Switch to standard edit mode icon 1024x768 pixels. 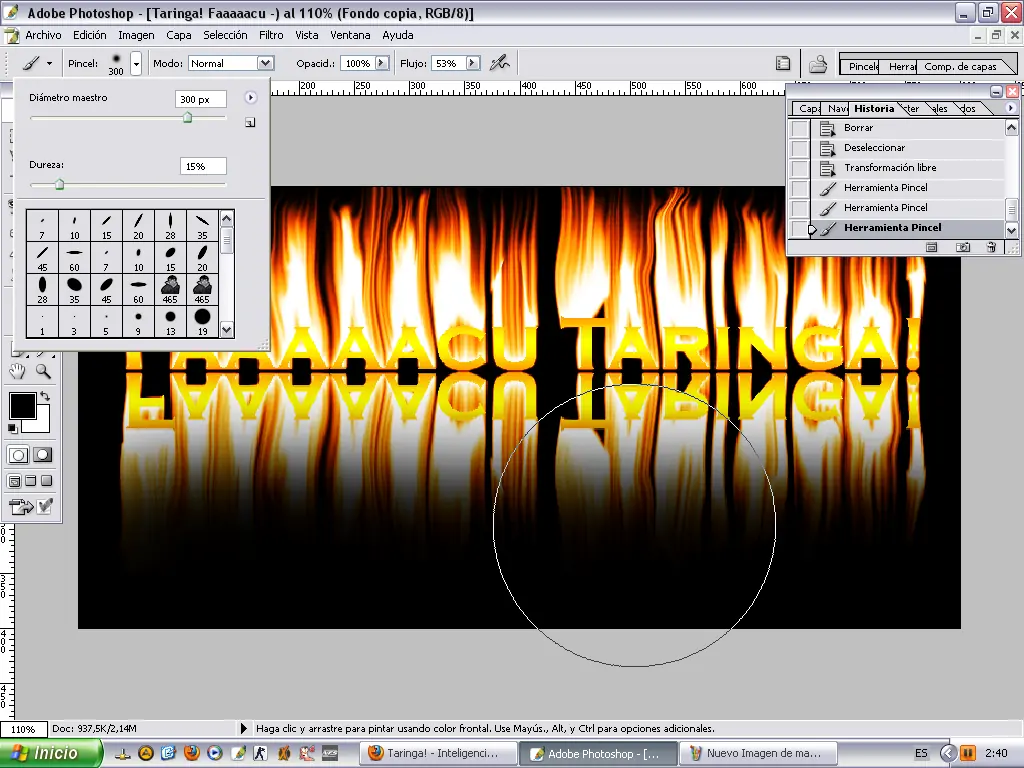tap(18, 455)
